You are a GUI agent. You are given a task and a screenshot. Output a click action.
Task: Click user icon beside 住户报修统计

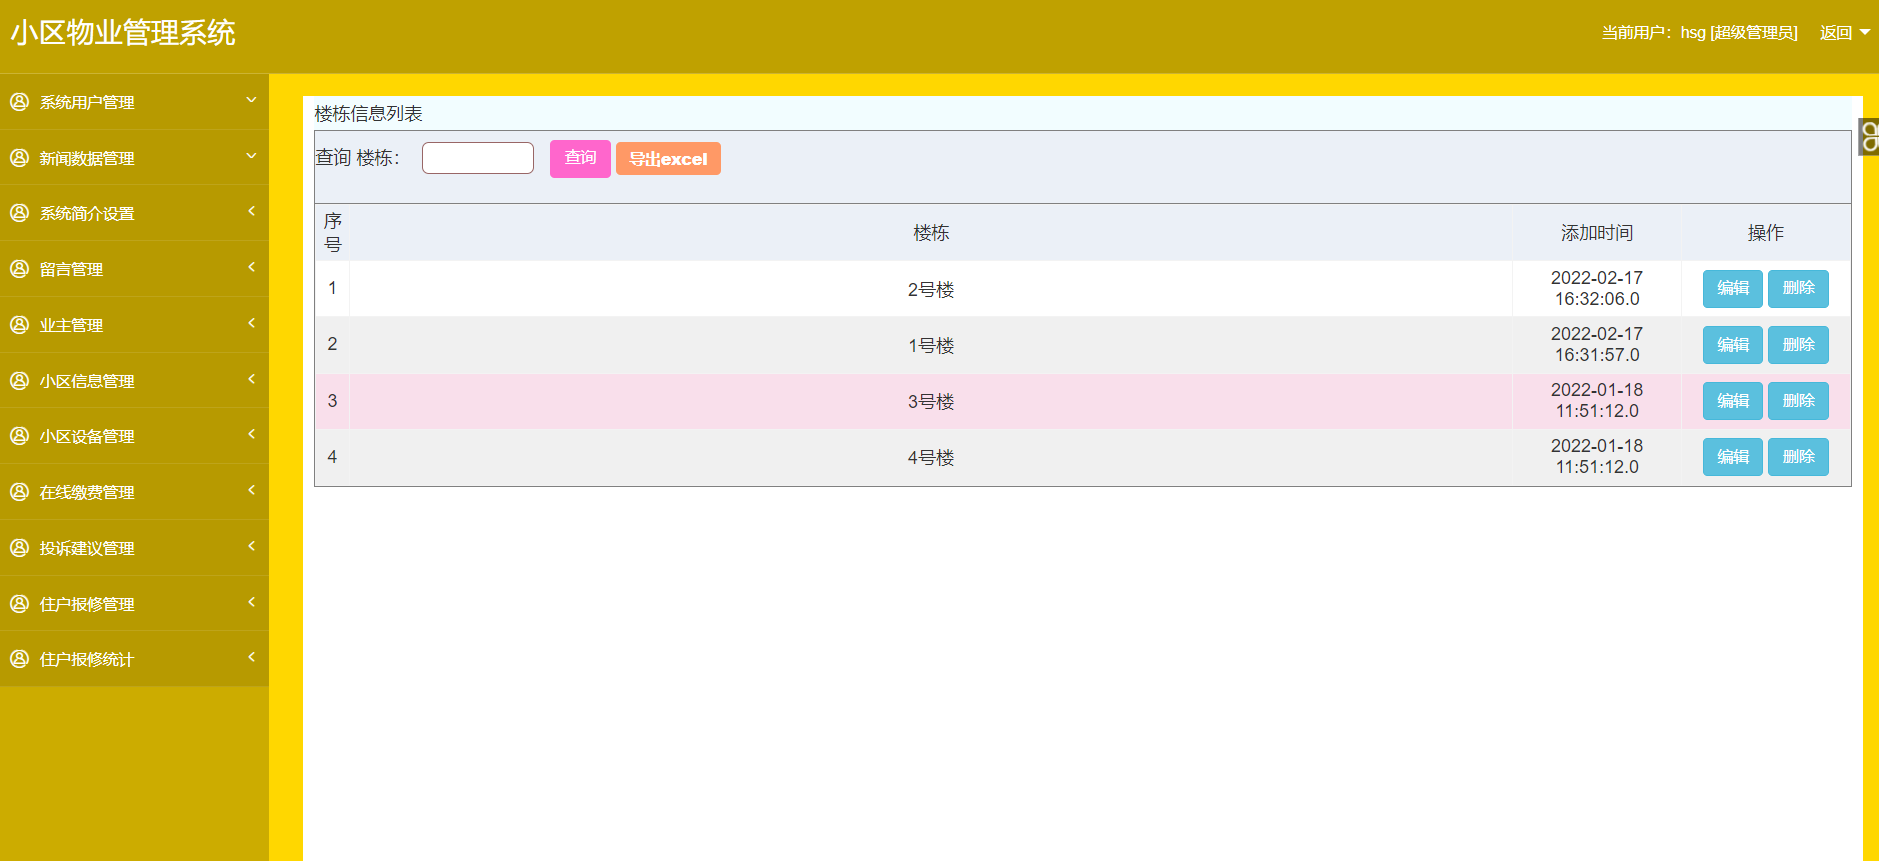pyautogui.click(x=19, y=659)
